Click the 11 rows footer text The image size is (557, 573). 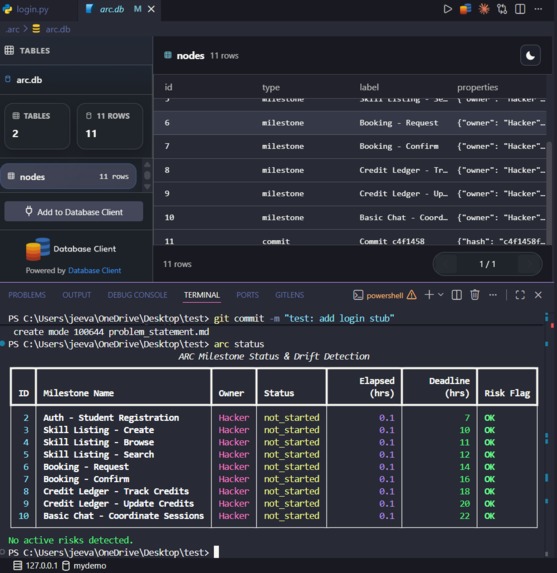[x=177, y=264]
